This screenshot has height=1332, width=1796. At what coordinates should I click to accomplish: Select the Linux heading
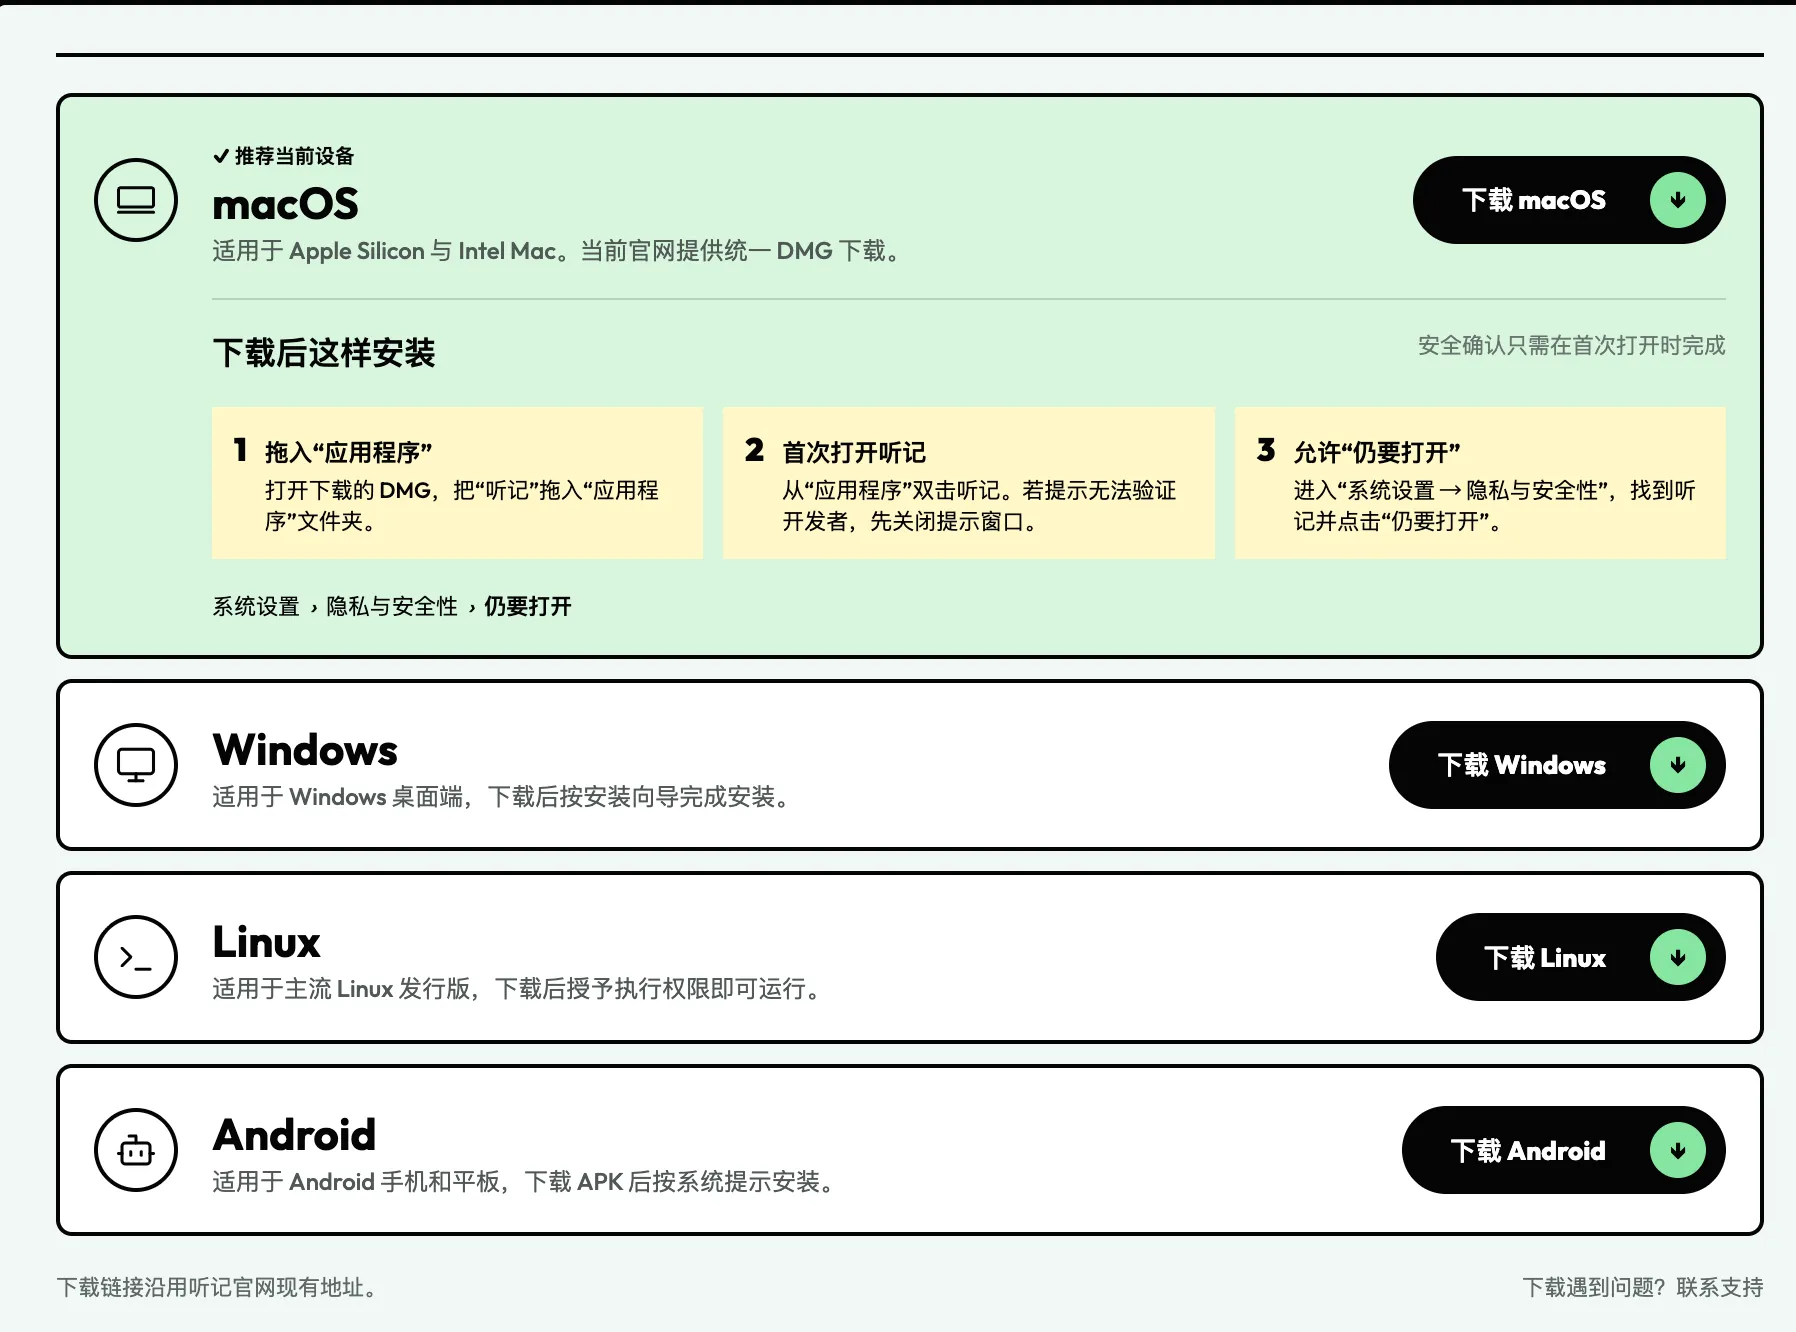click(x=266, y=942)
